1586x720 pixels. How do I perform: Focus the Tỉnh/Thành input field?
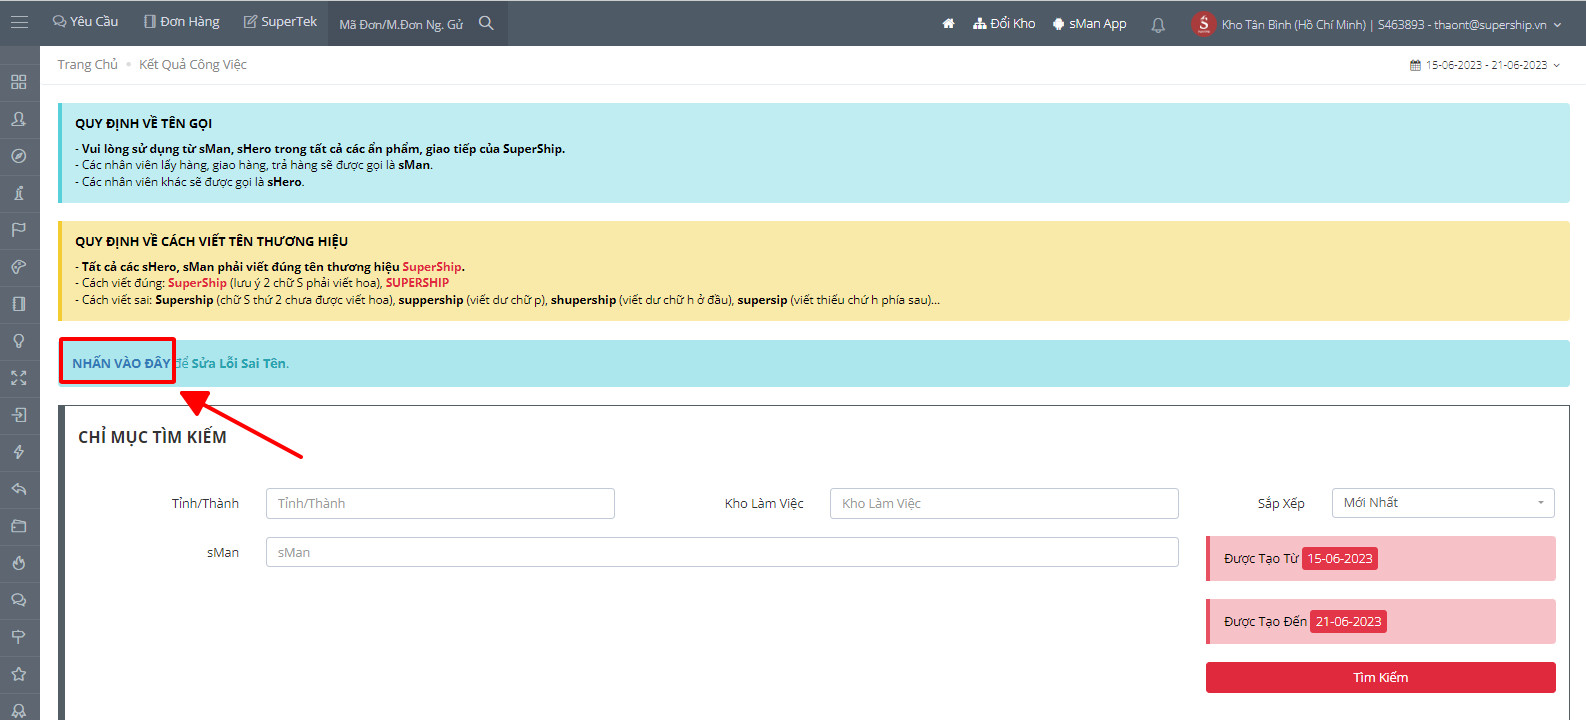(440, 503)
